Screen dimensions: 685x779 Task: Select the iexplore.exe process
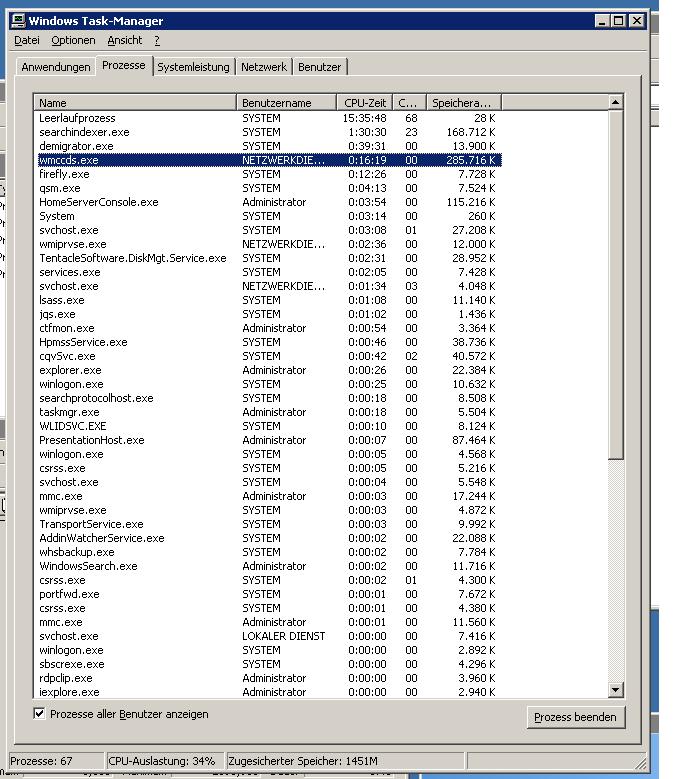pyautogui.click(x=269, y=692)
